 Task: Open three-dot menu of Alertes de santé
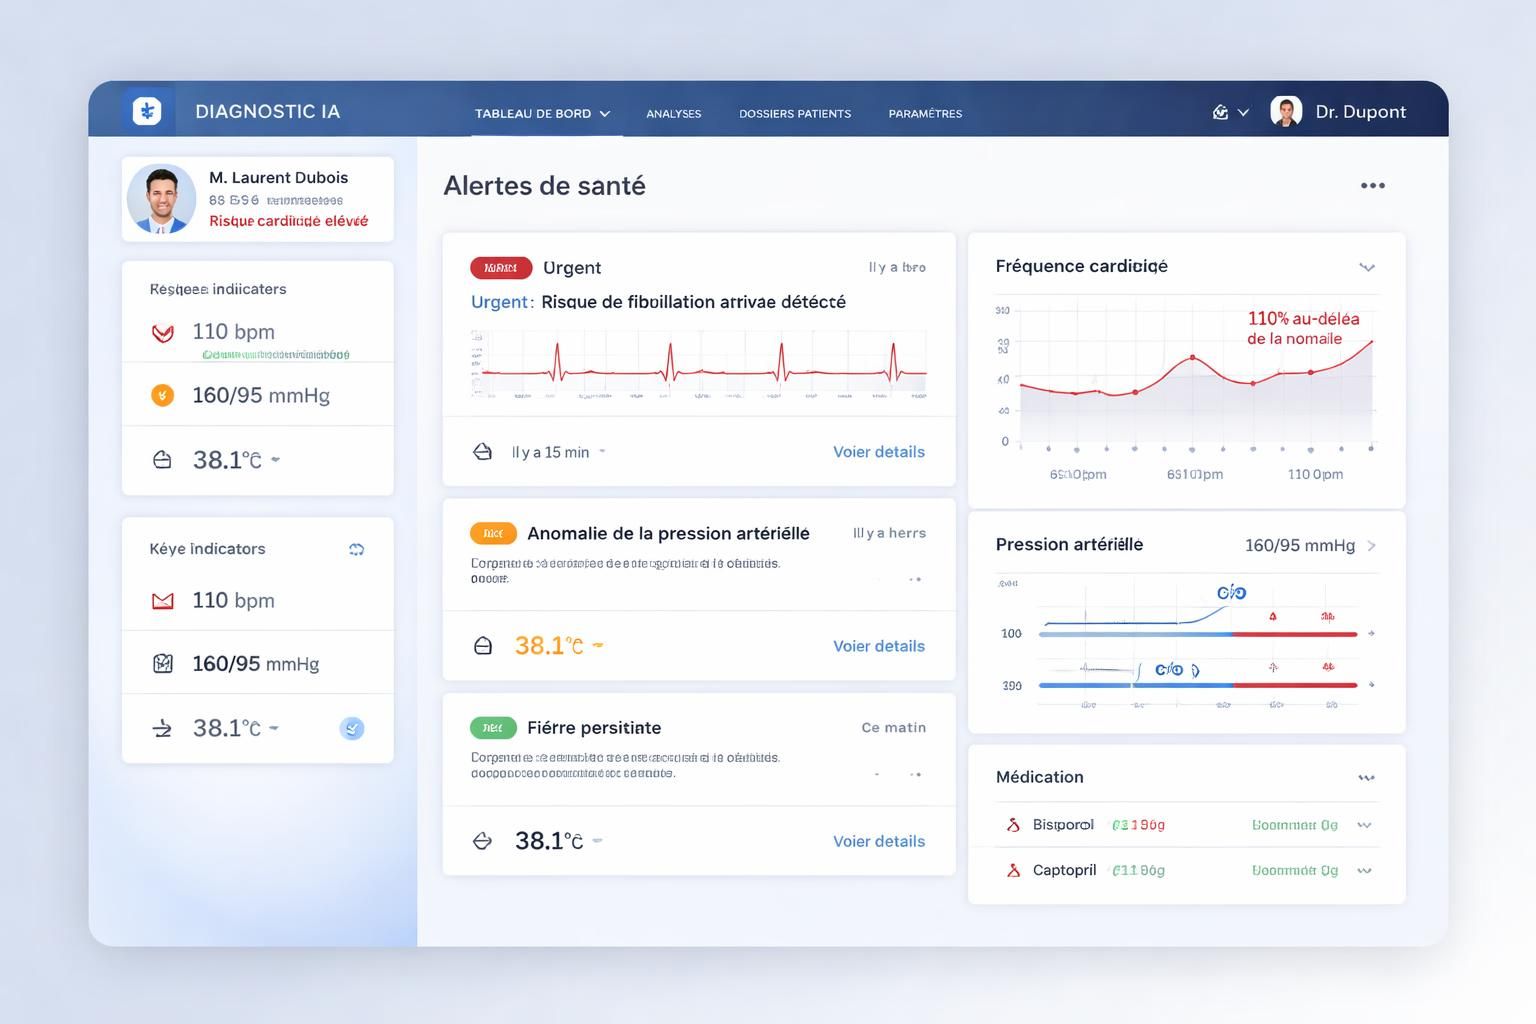click(x=1373, y=185)
